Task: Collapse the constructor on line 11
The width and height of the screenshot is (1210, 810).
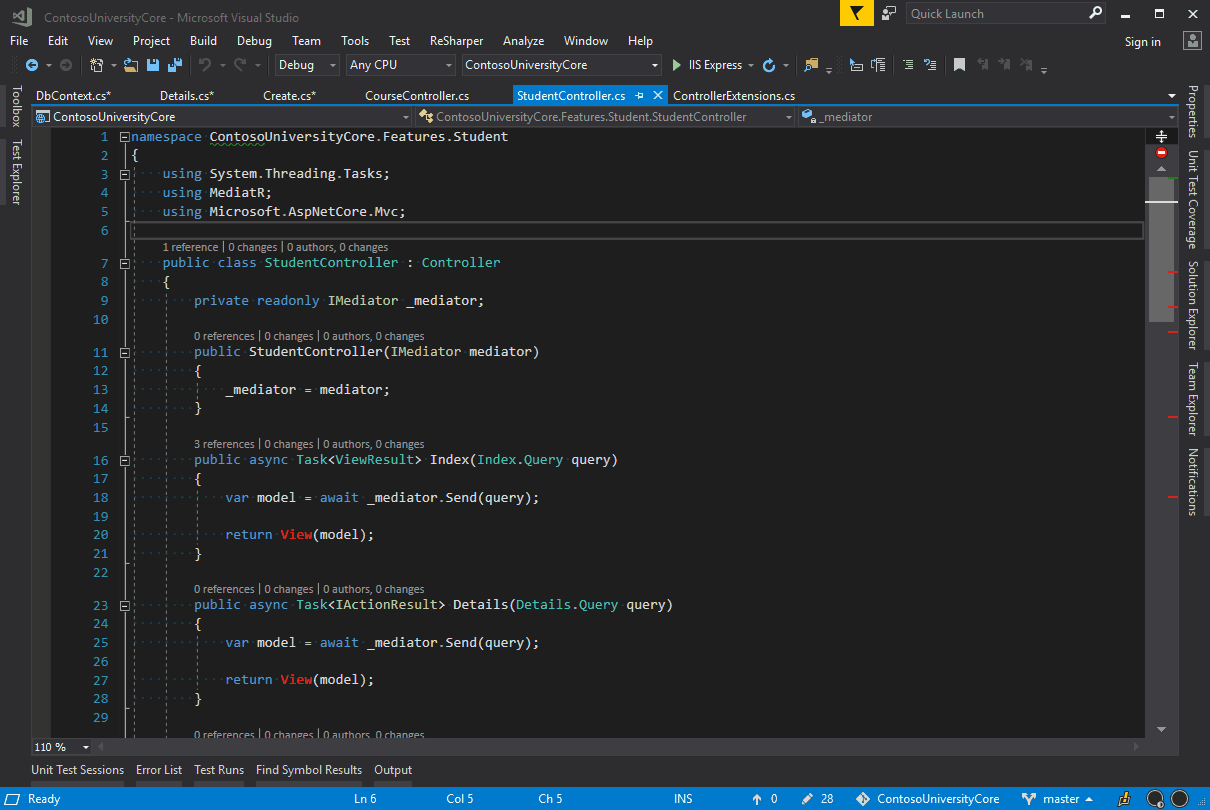Action: [x=124, y=352]
